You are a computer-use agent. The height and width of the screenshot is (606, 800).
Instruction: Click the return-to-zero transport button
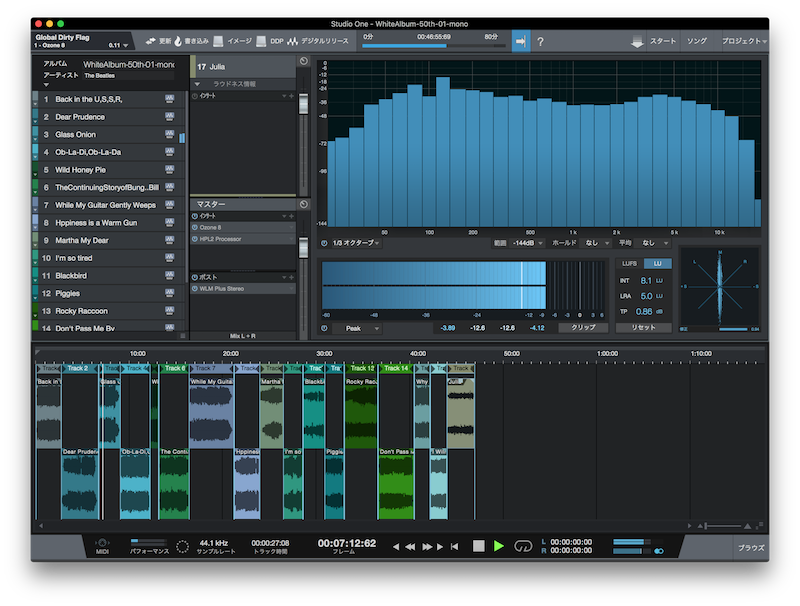click(x=454, y=547)
